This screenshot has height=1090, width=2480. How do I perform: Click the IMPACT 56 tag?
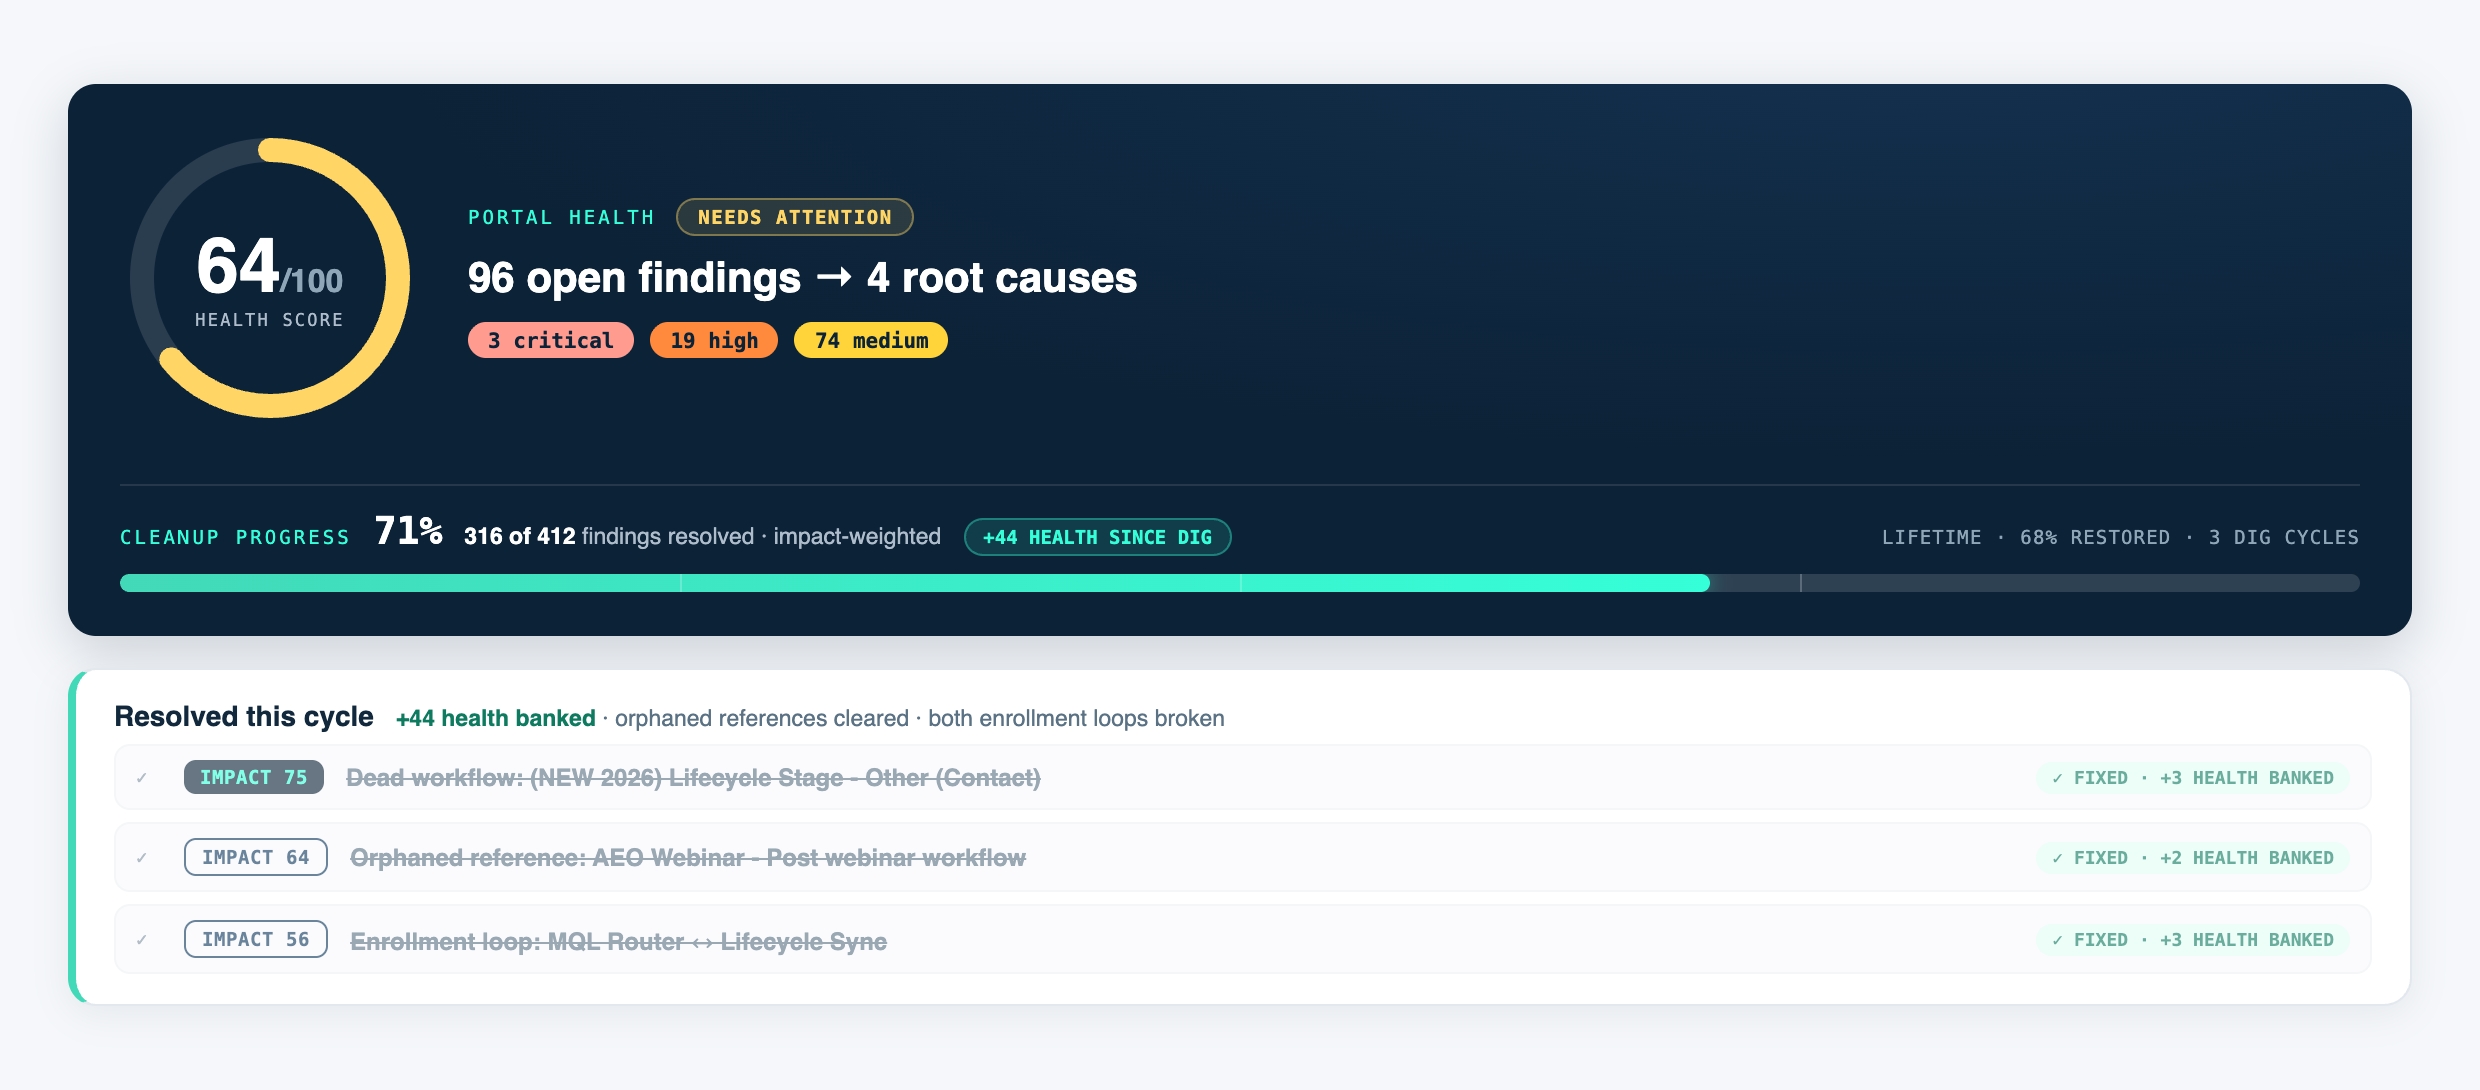(x=256, y=939)
